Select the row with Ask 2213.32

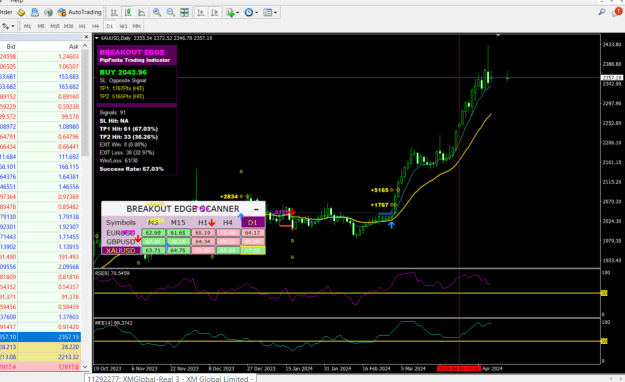(x=40, y=357)
